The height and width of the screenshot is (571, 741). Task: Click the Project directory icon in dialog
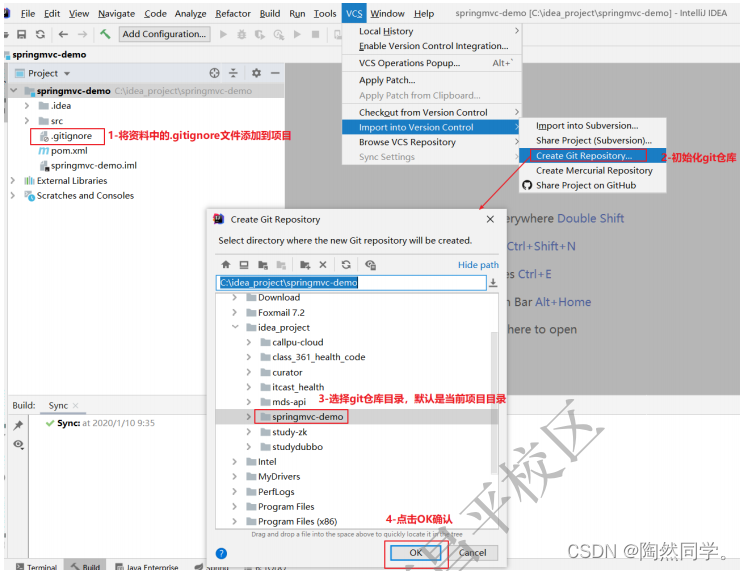point(263,265)
